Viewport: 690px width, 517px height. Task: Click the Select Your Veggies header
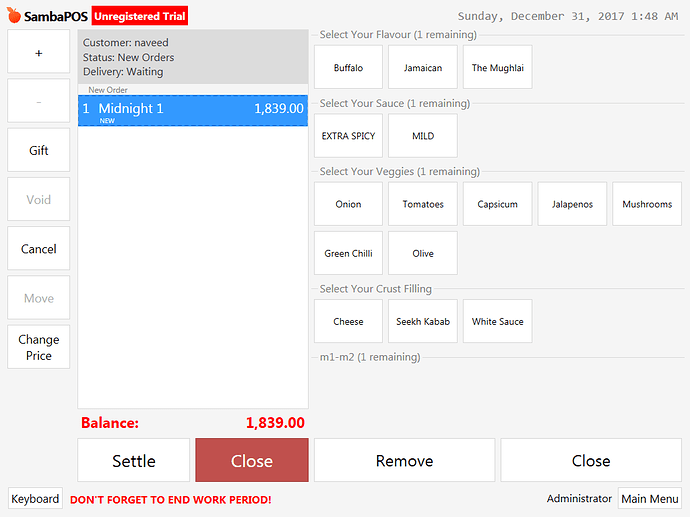(x=400, y=171)
